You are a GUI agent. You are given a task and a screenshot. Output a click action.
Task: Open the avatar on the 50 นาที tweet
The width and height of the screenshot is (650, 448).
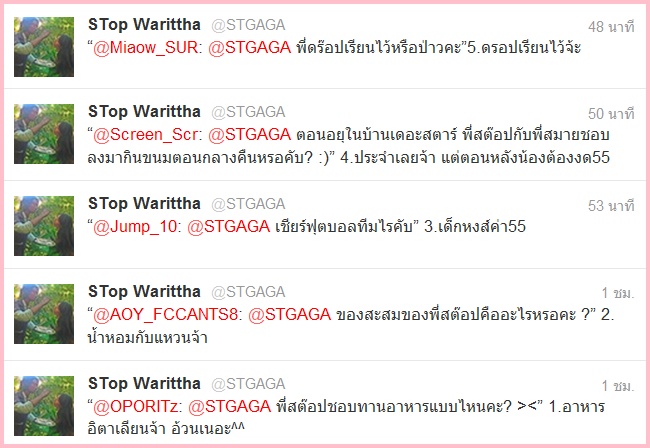[44, 134]
